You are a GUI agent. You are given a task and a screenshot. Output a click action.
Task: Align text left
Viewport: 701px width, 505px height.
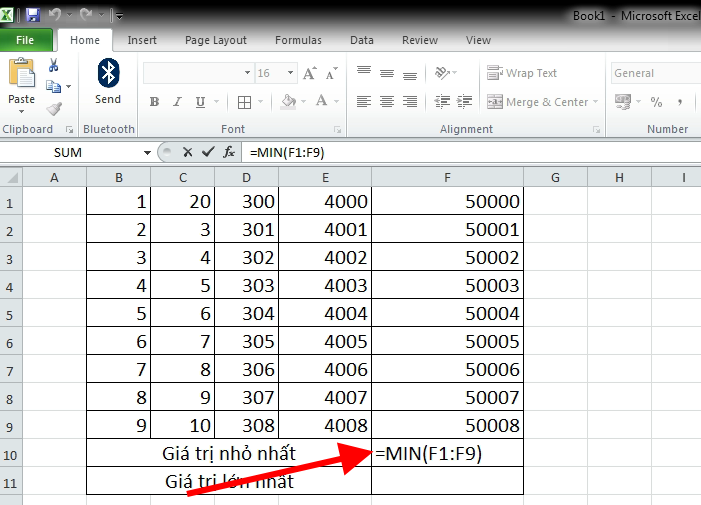coord(364,102)
